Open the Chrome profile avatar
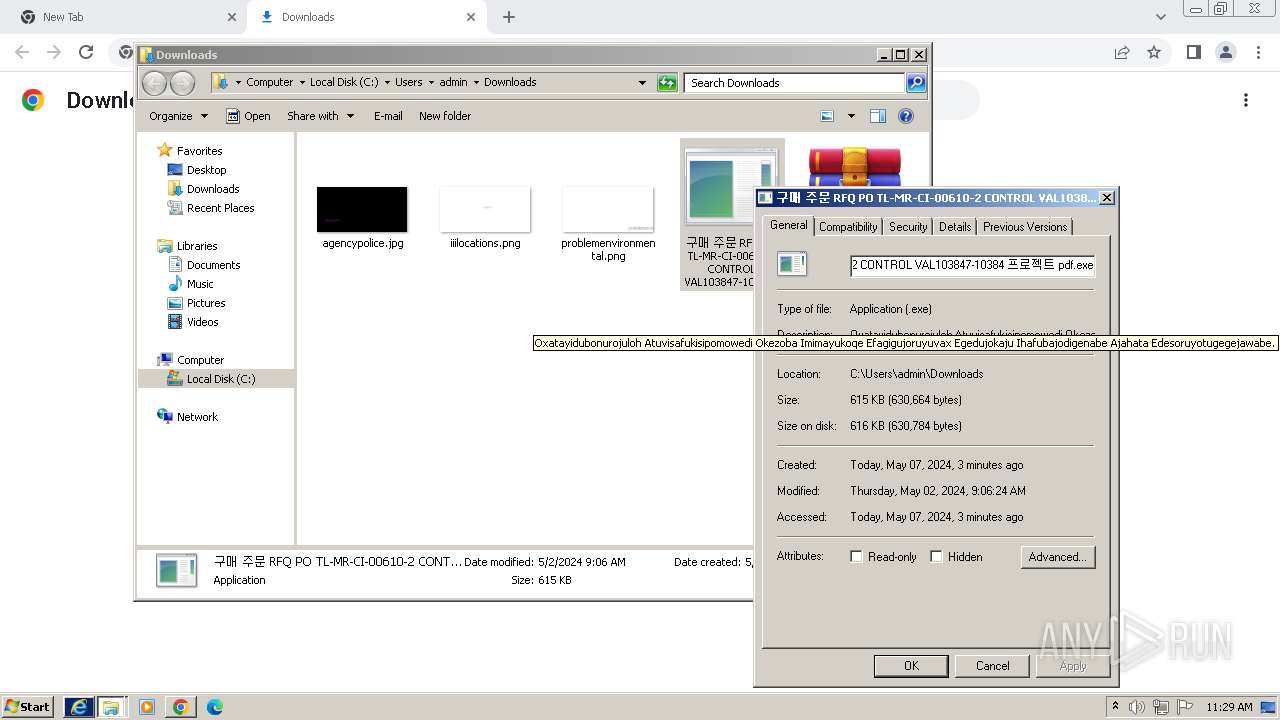1280x720 pixels. [x=1225, y=52]
